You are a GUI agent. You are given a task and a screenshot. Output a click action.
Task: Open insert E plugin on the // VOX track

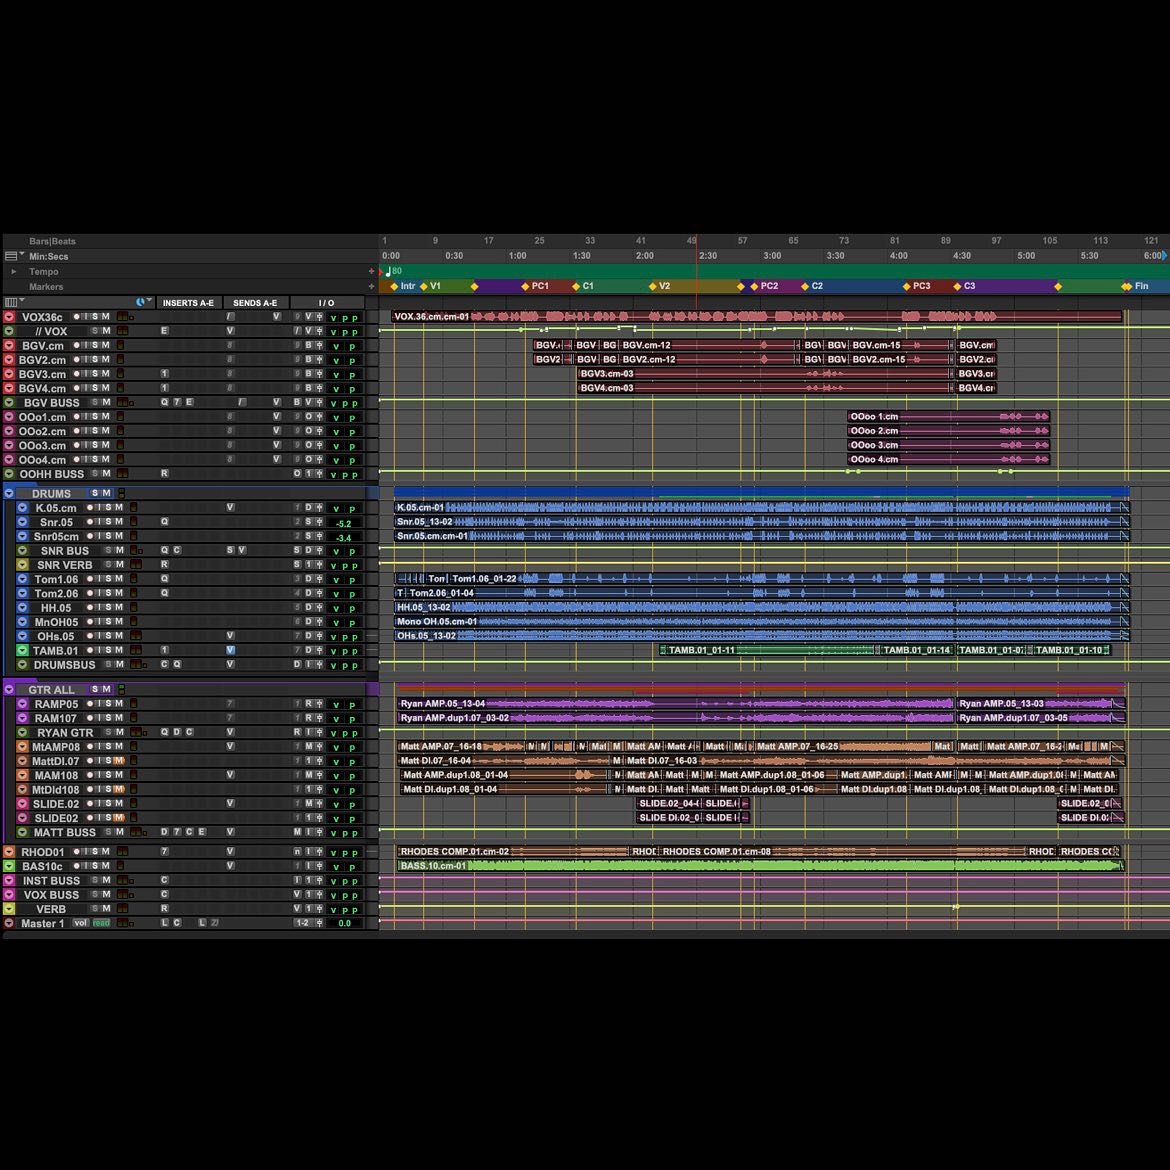point(164,331)
